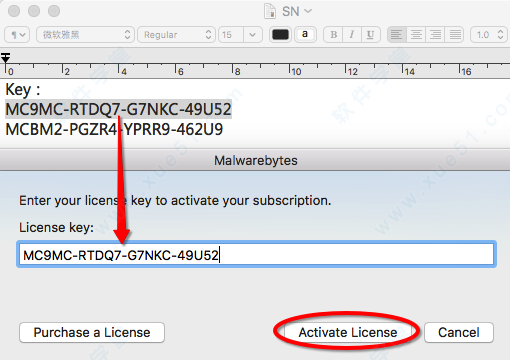Click the highlighted key MC9MC-RTDQ7-G7NKC-49U52
Viewport: 510px width, 360px height.
(118, 109)
